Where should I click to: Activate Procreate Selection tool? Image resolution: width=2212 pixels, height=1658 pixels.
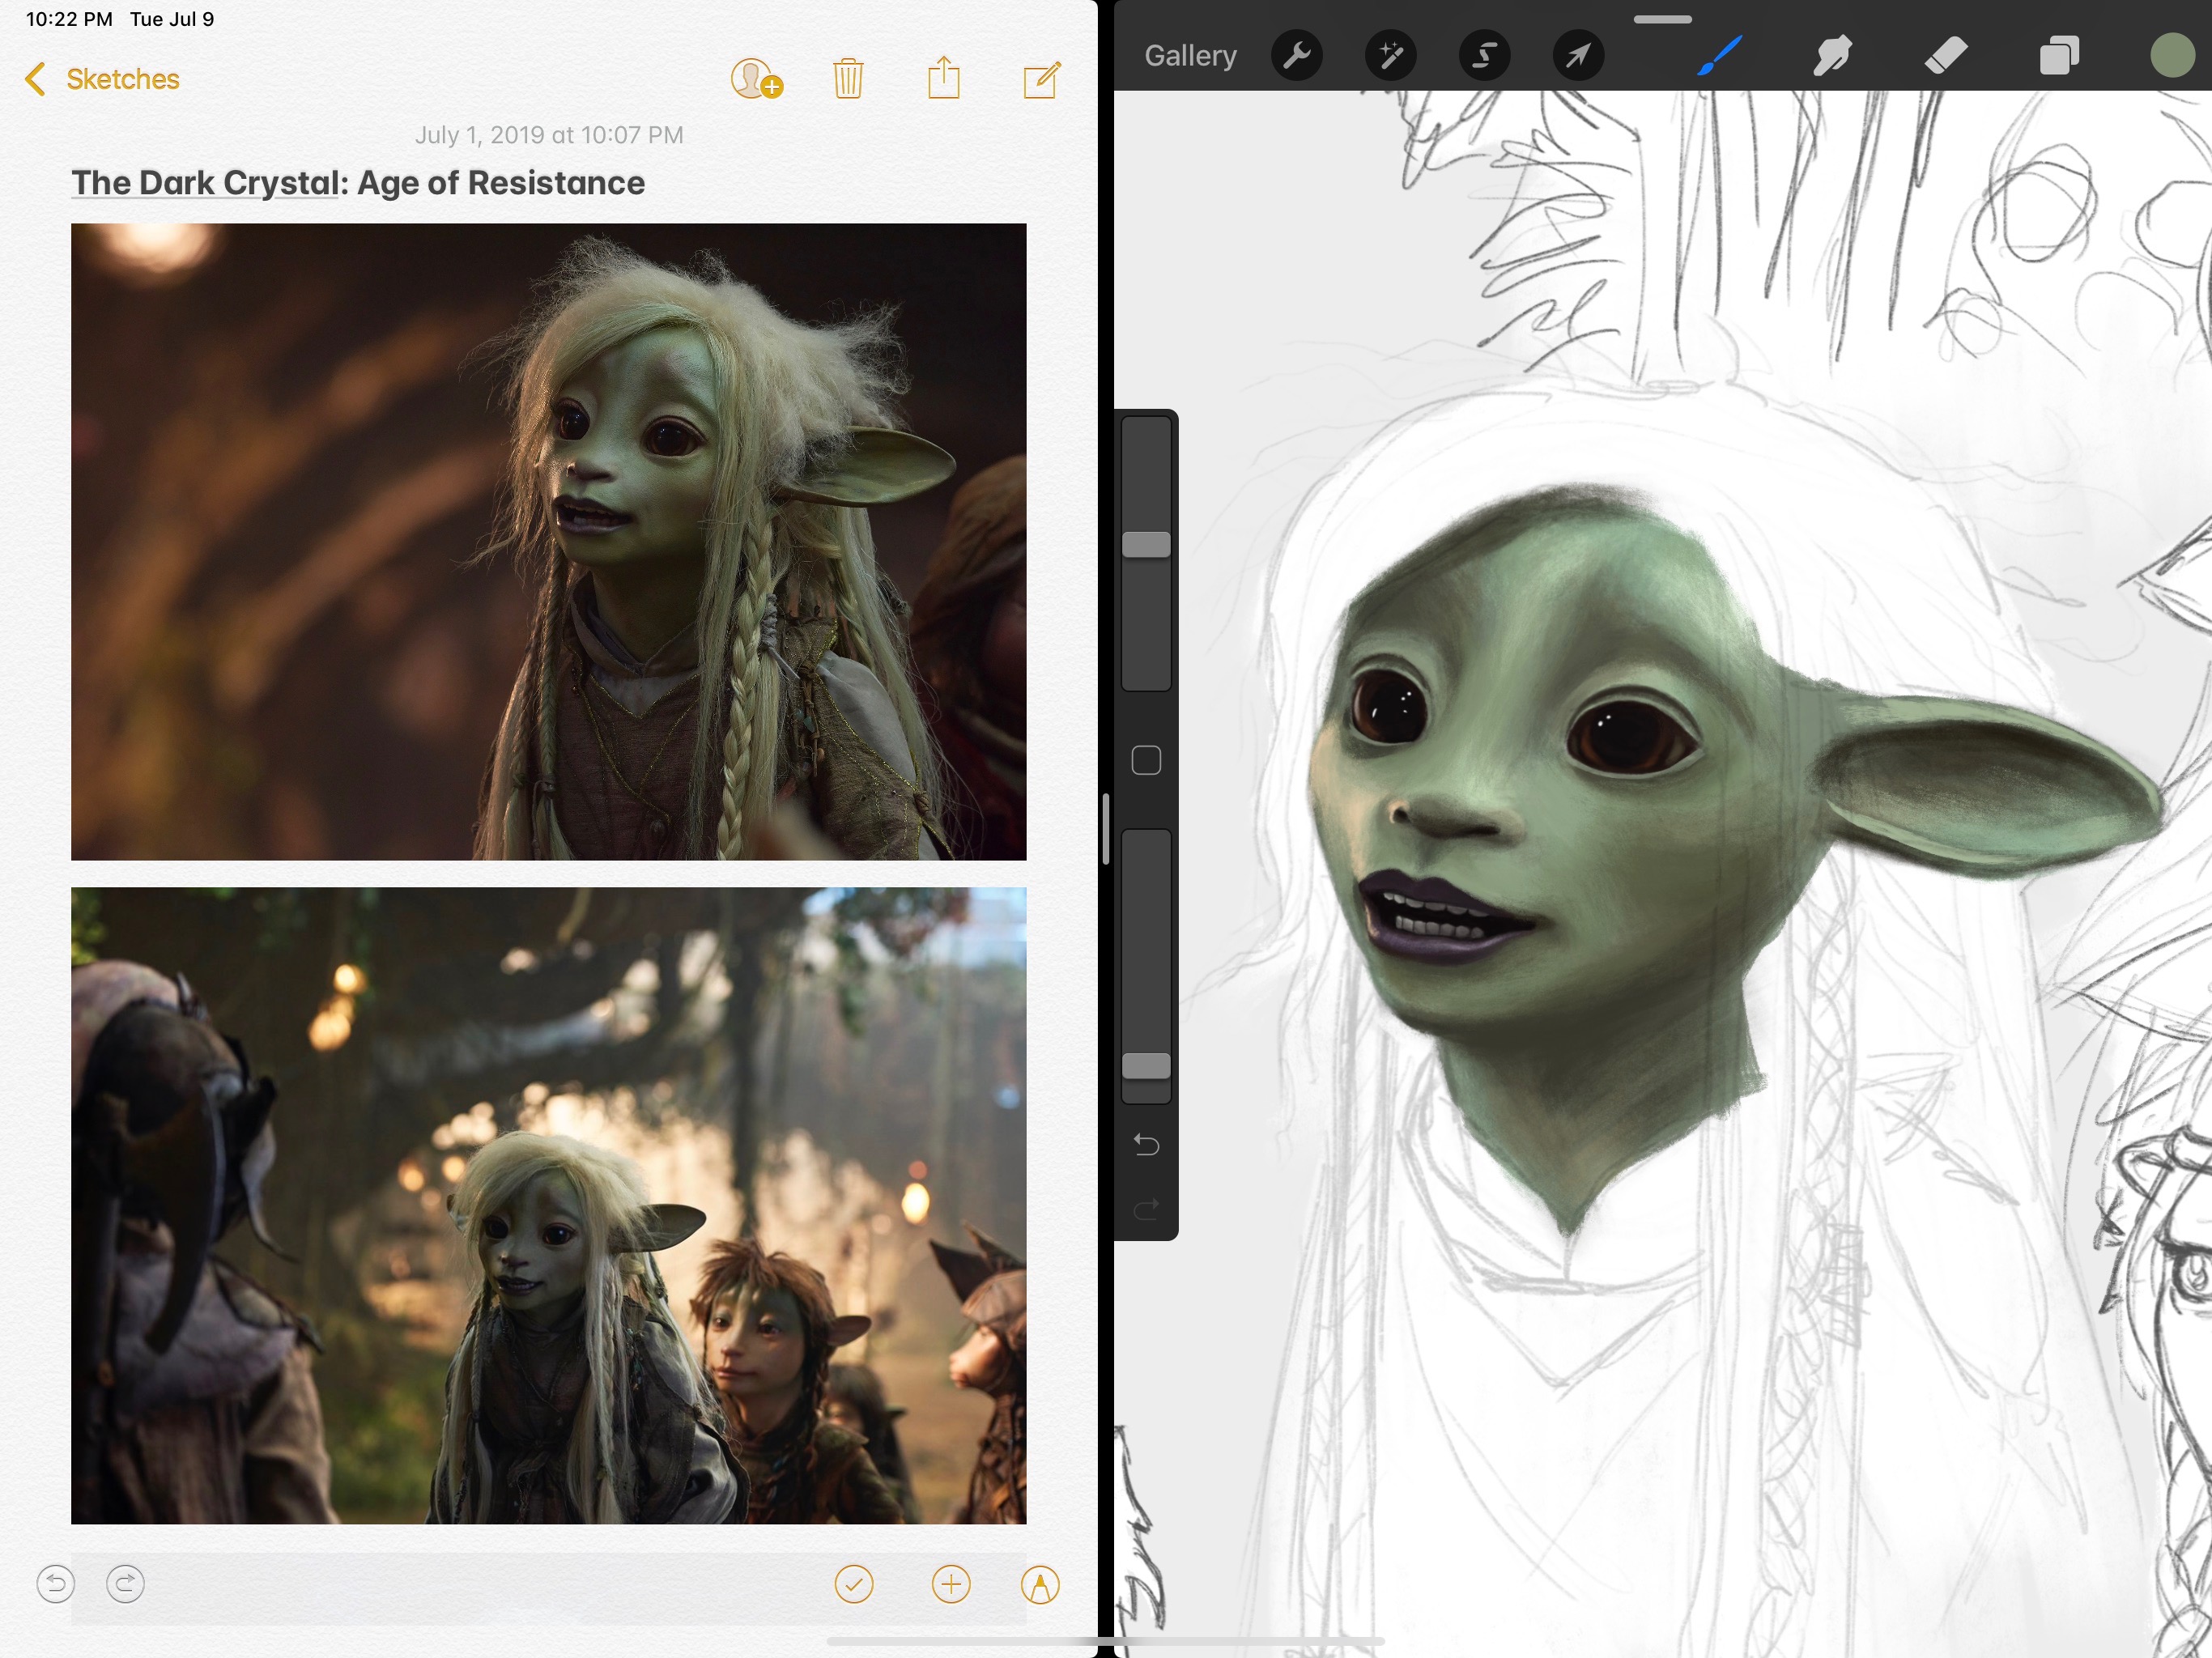[x=1484, y=56]
